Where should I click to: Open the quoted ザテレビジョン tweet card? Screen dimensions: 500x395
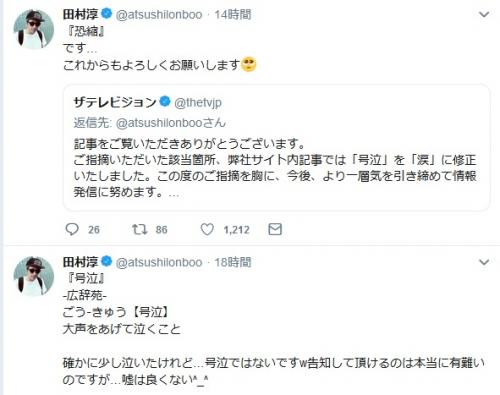click(x=276, y=147)
